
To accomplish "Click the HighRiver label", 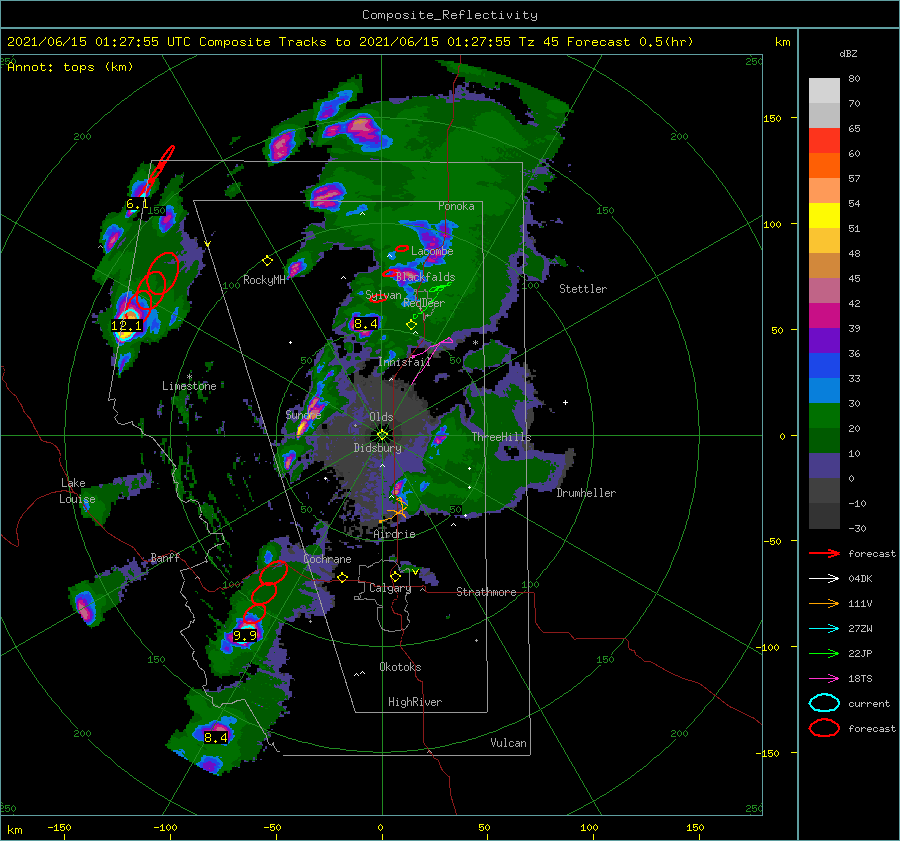I will coord(415,702).
